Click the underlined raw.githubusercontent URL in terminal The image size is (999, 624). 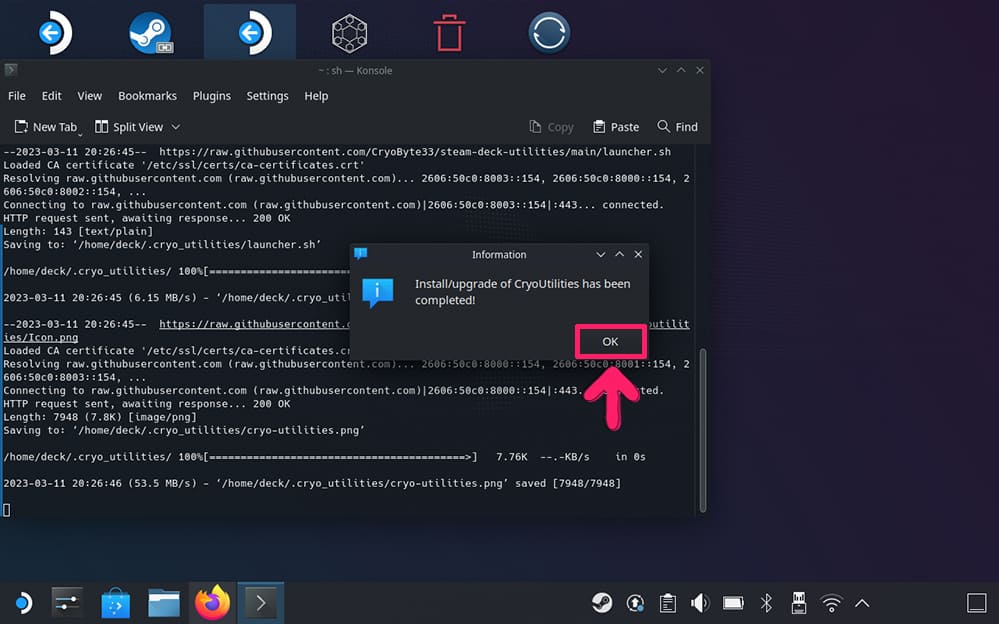(254, 324)
